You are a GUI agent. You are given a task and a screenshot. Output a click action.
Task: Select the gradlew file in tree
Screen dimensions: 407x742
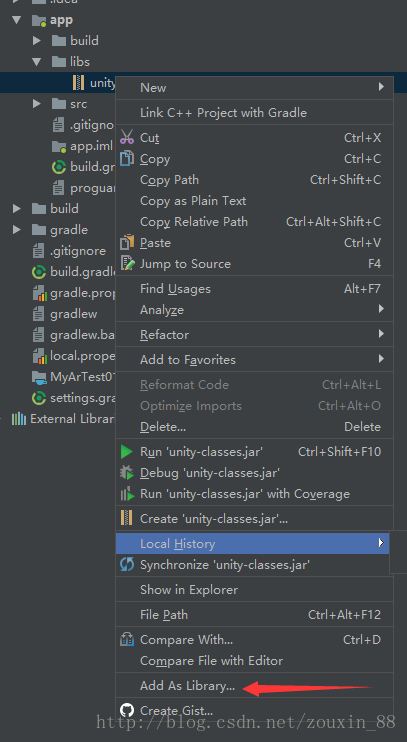[65, 314]
